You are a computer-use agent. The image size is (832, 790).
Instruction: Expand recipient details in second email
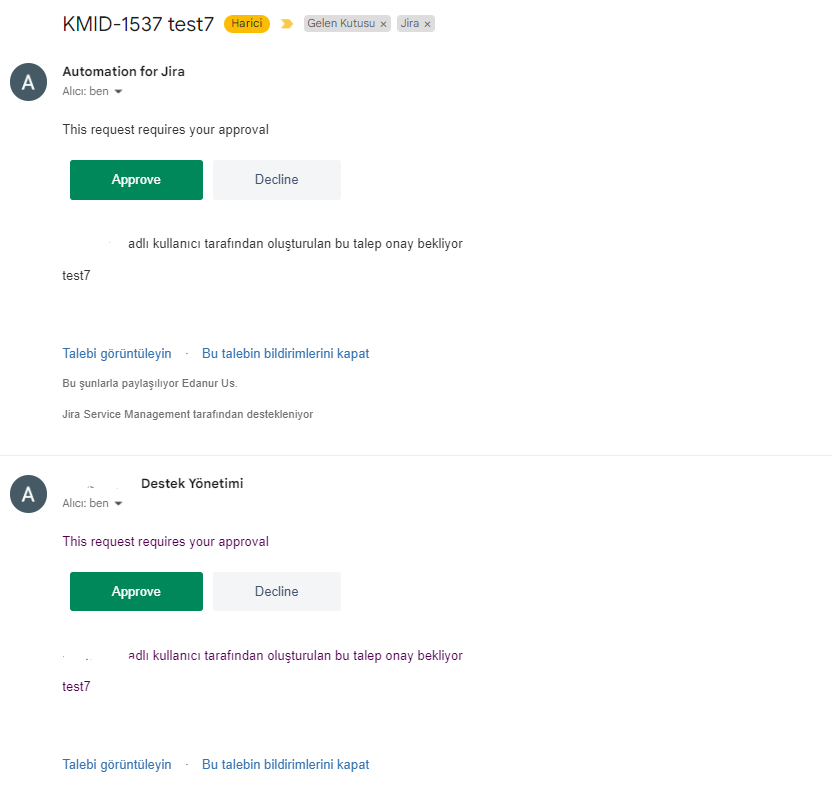coord(118,503)
